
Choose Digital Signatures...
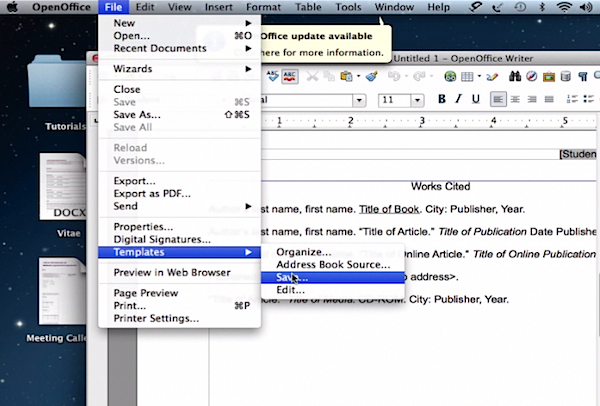[180, 239]
